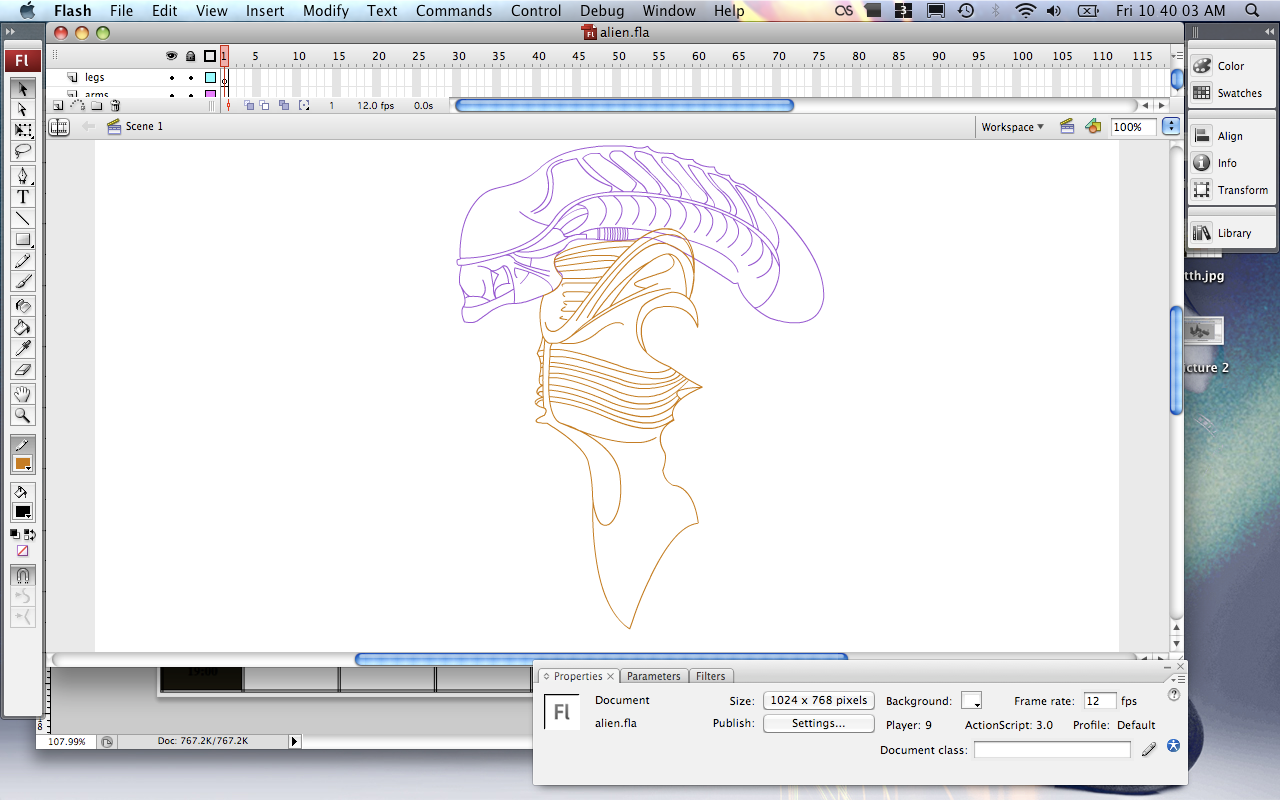Choose the Paint Bucket tool
This screenshot has width=1280, height=800.
[22, 327]
